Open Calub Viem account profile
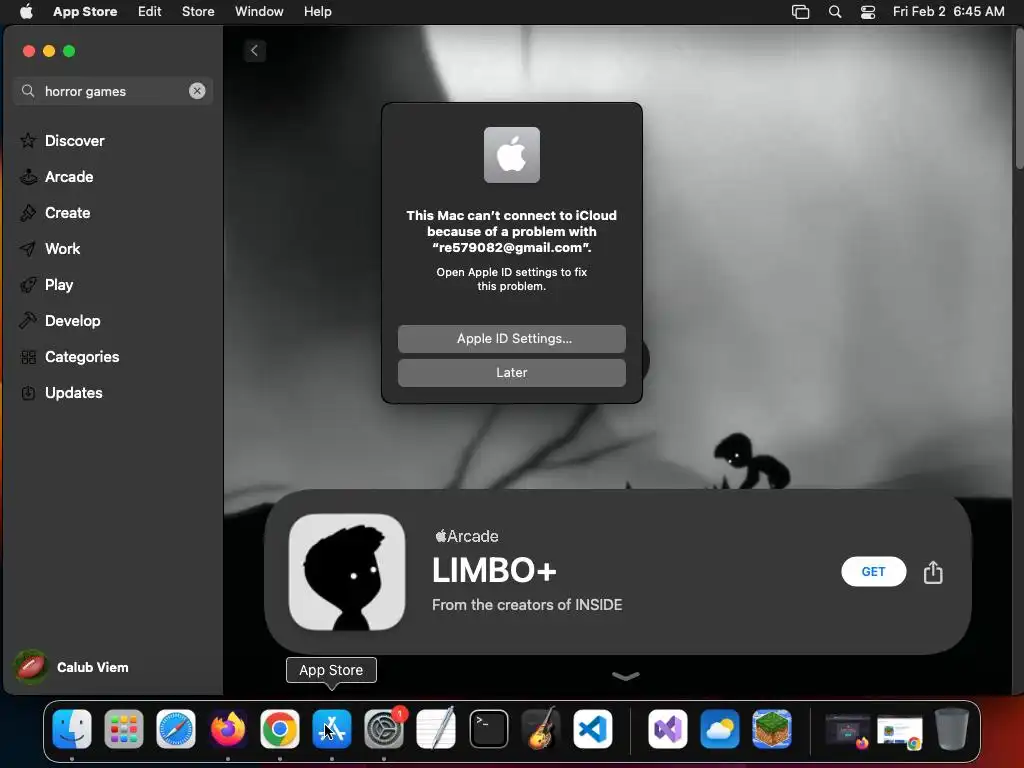 (72, 667)
